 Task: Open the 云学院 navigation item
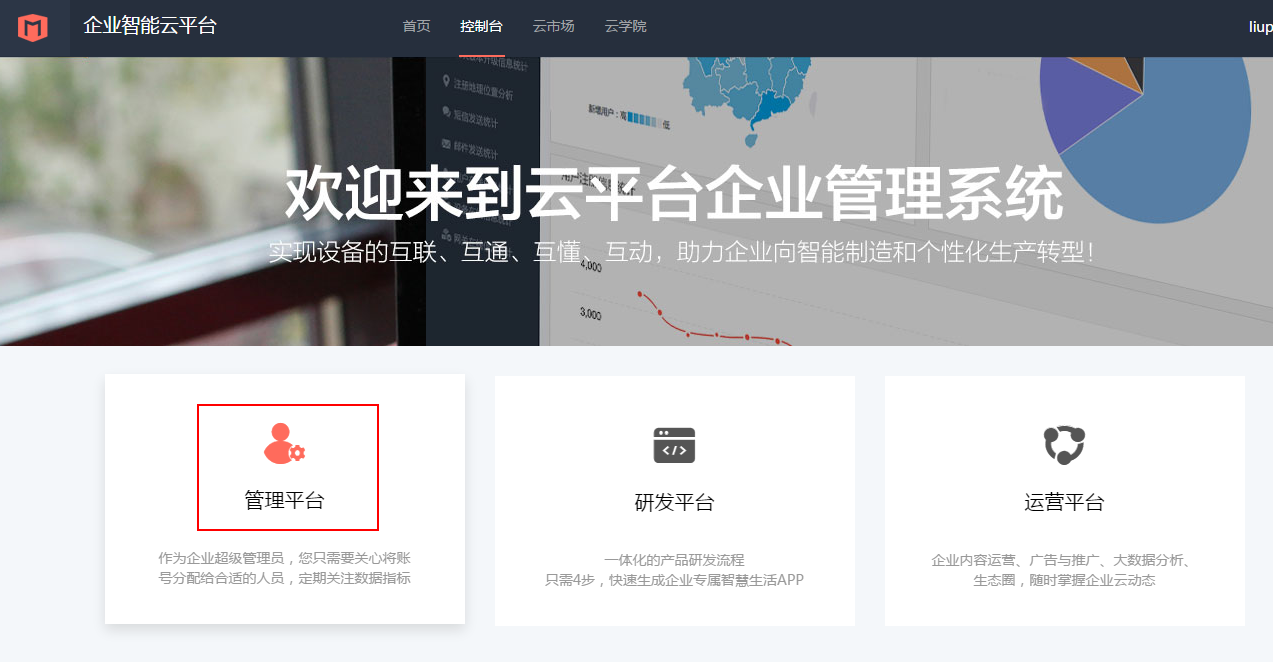tap(625, 27)
